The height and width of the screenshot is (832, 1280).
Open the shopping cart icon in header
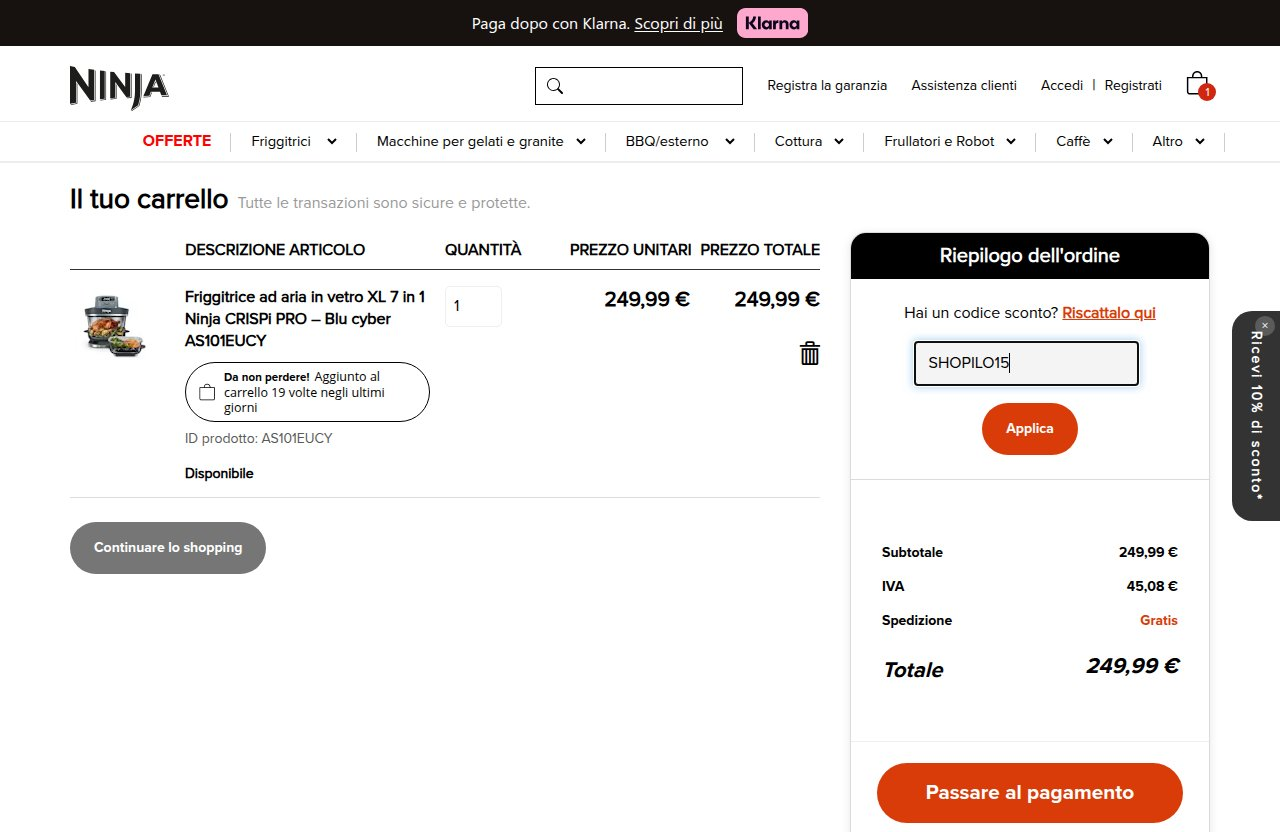pyautogui.click(x=1199, y=85)
